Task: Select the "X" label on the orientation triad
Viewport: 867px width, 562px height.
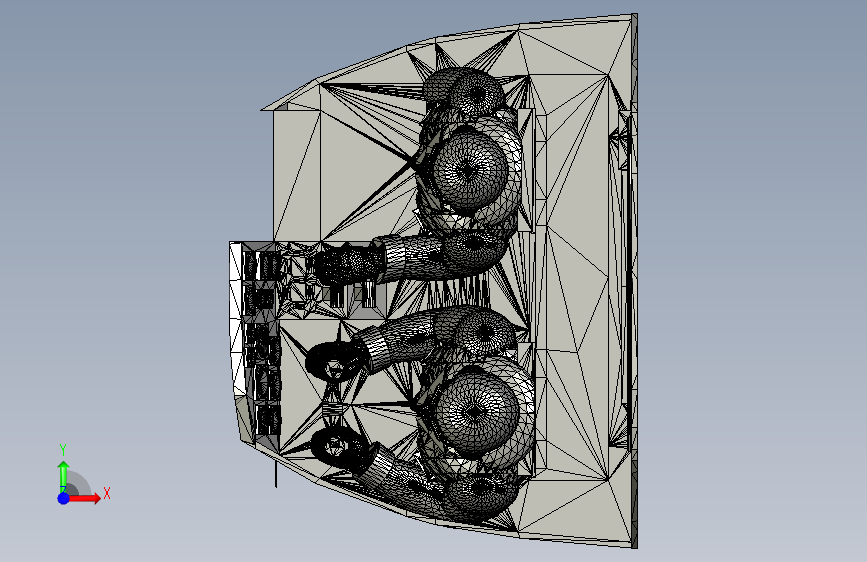Action: [x=107, y=493]
